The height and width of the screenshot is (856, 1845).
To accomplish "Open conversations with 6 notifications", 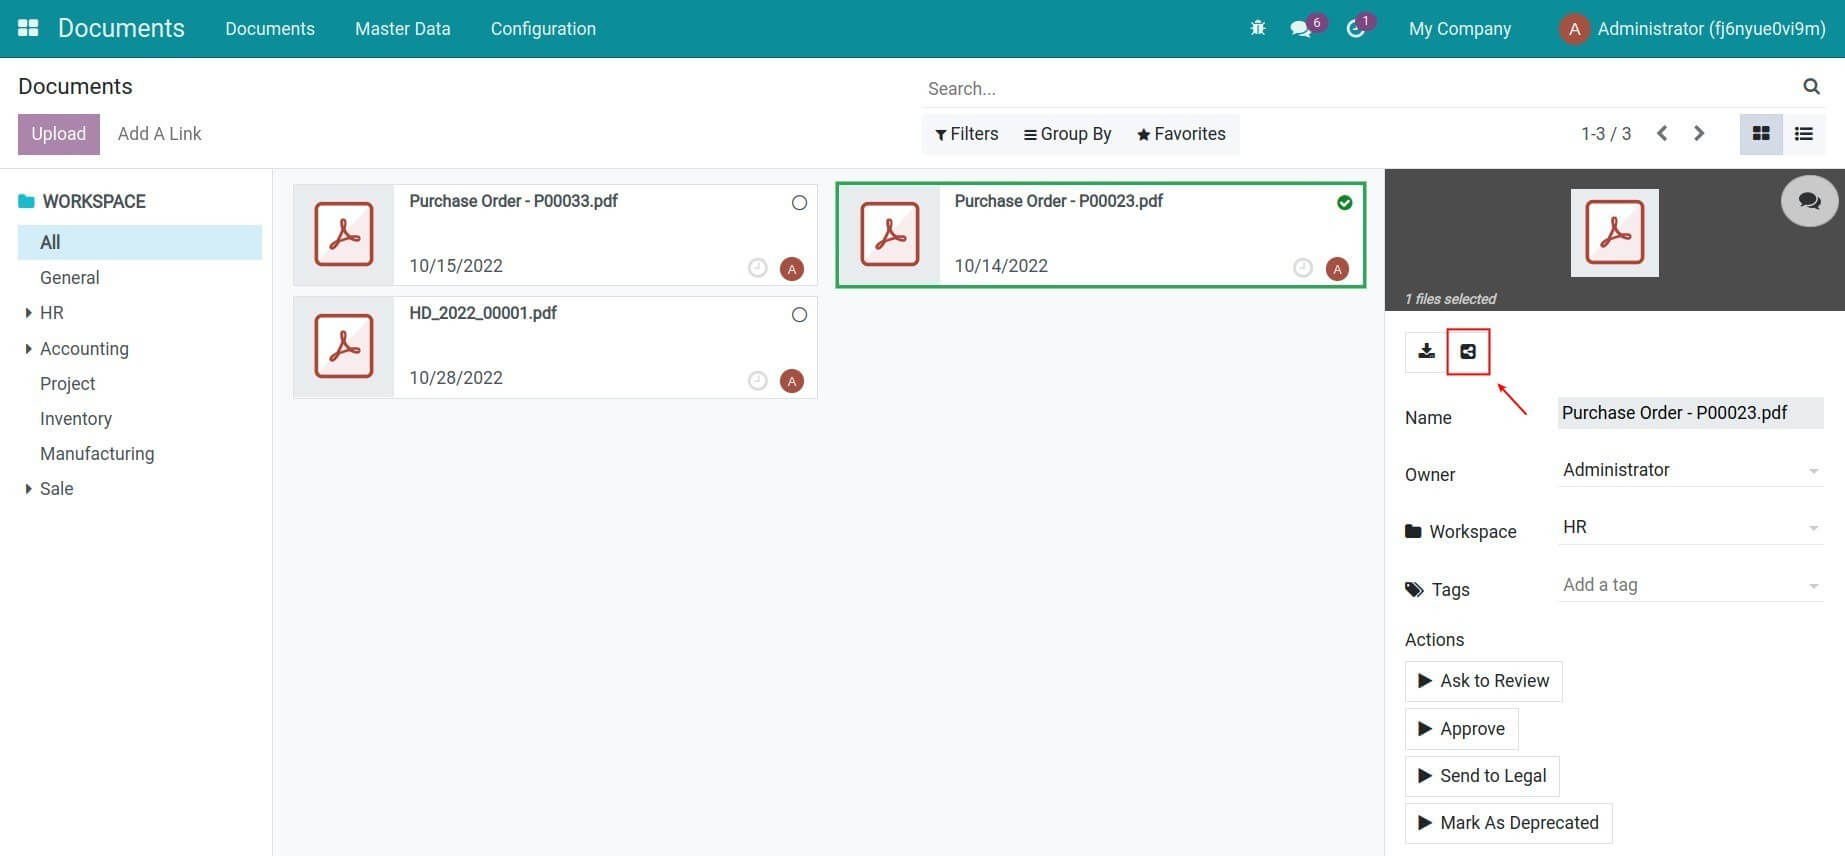I will [1301, 28].
